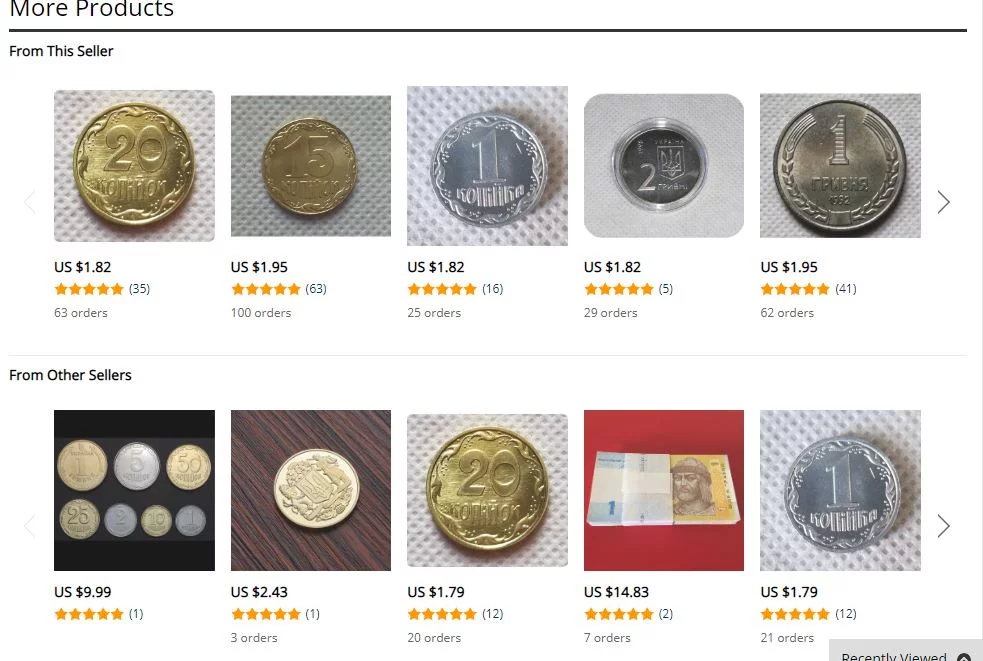Show next products from this seller

click(943, 202)
